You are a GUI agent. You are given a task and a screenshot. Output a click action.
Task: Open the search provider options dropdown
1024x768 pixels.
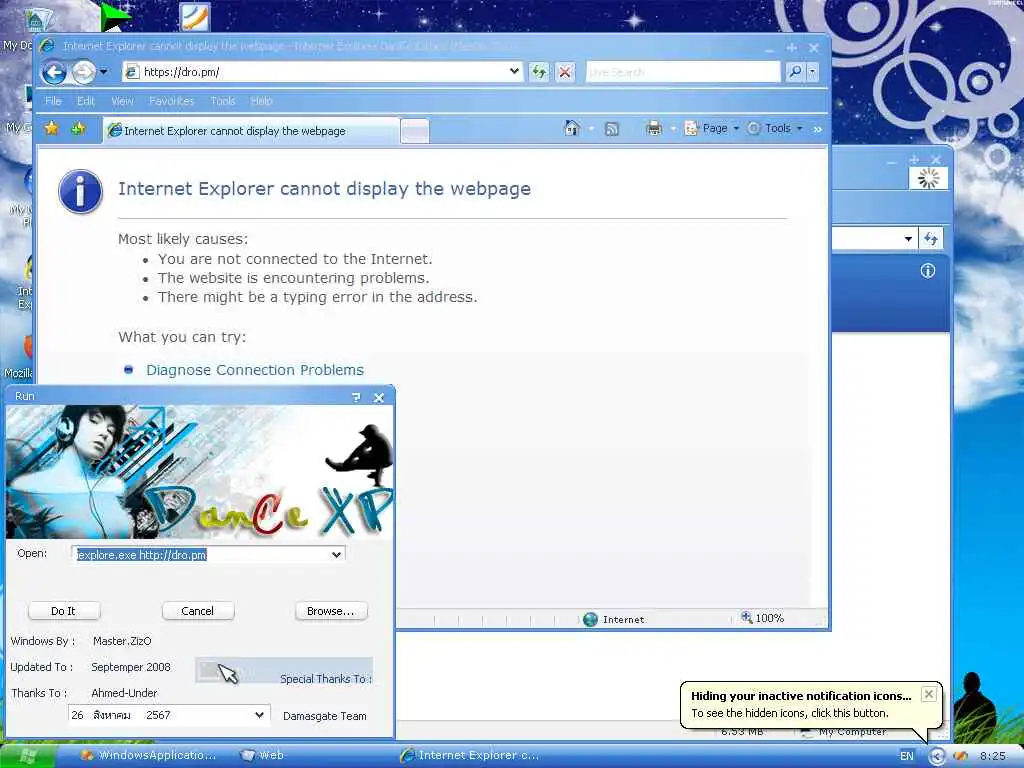tap(812, 72)
